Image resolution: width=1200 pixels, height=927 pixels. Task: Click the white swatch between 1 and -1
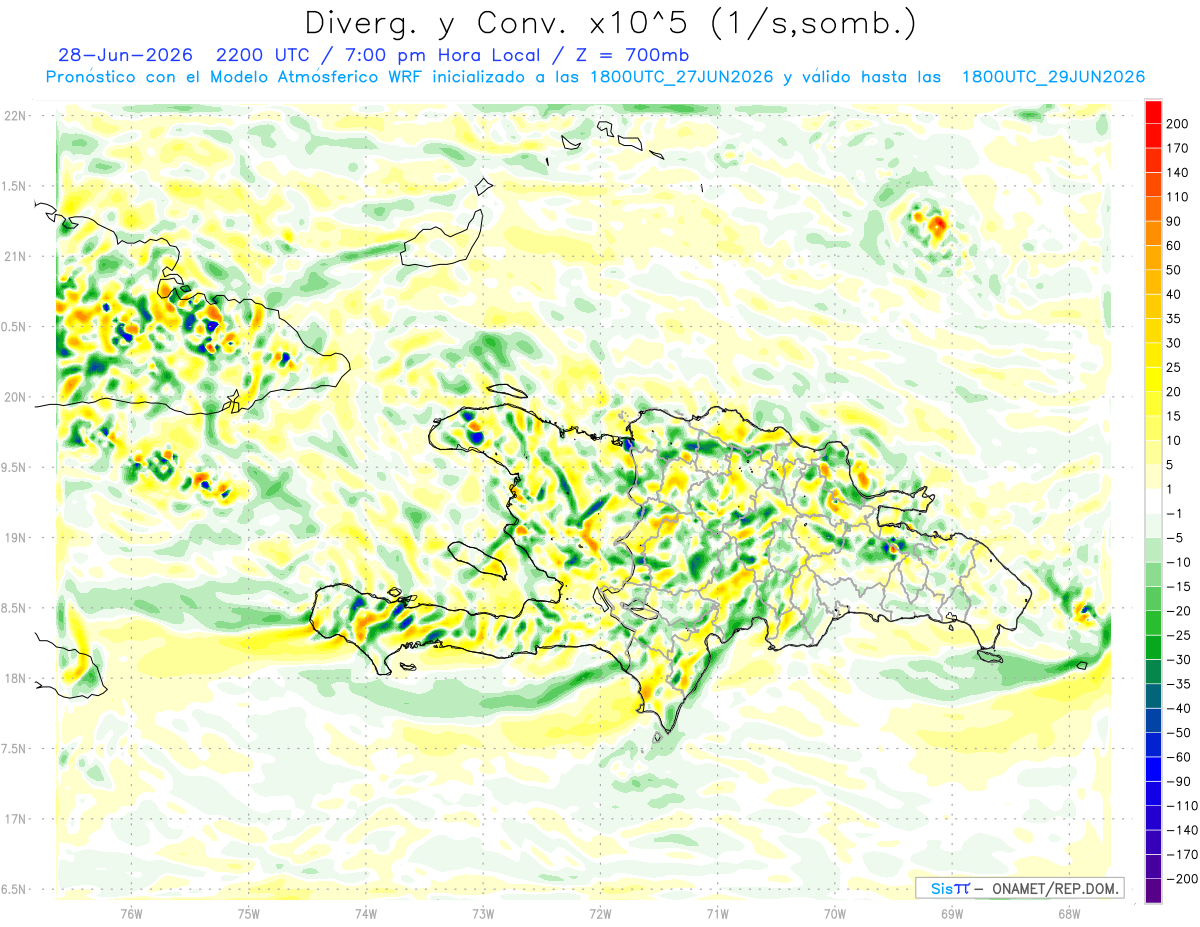point(1153,502)
